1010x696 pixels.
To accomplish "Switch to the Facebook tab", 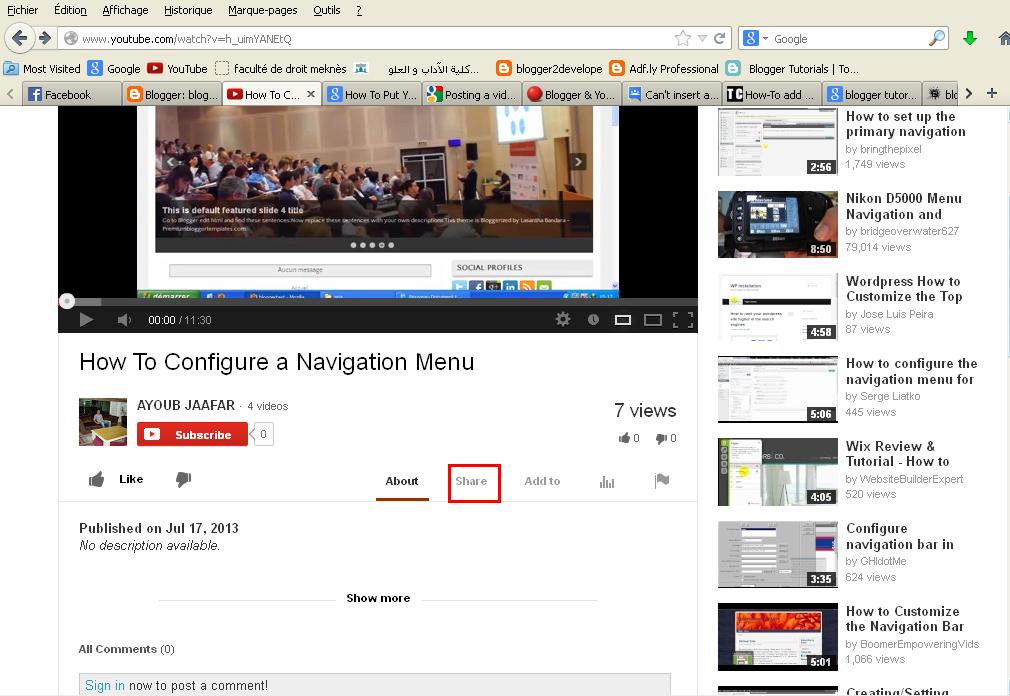I will pos(72,94).
